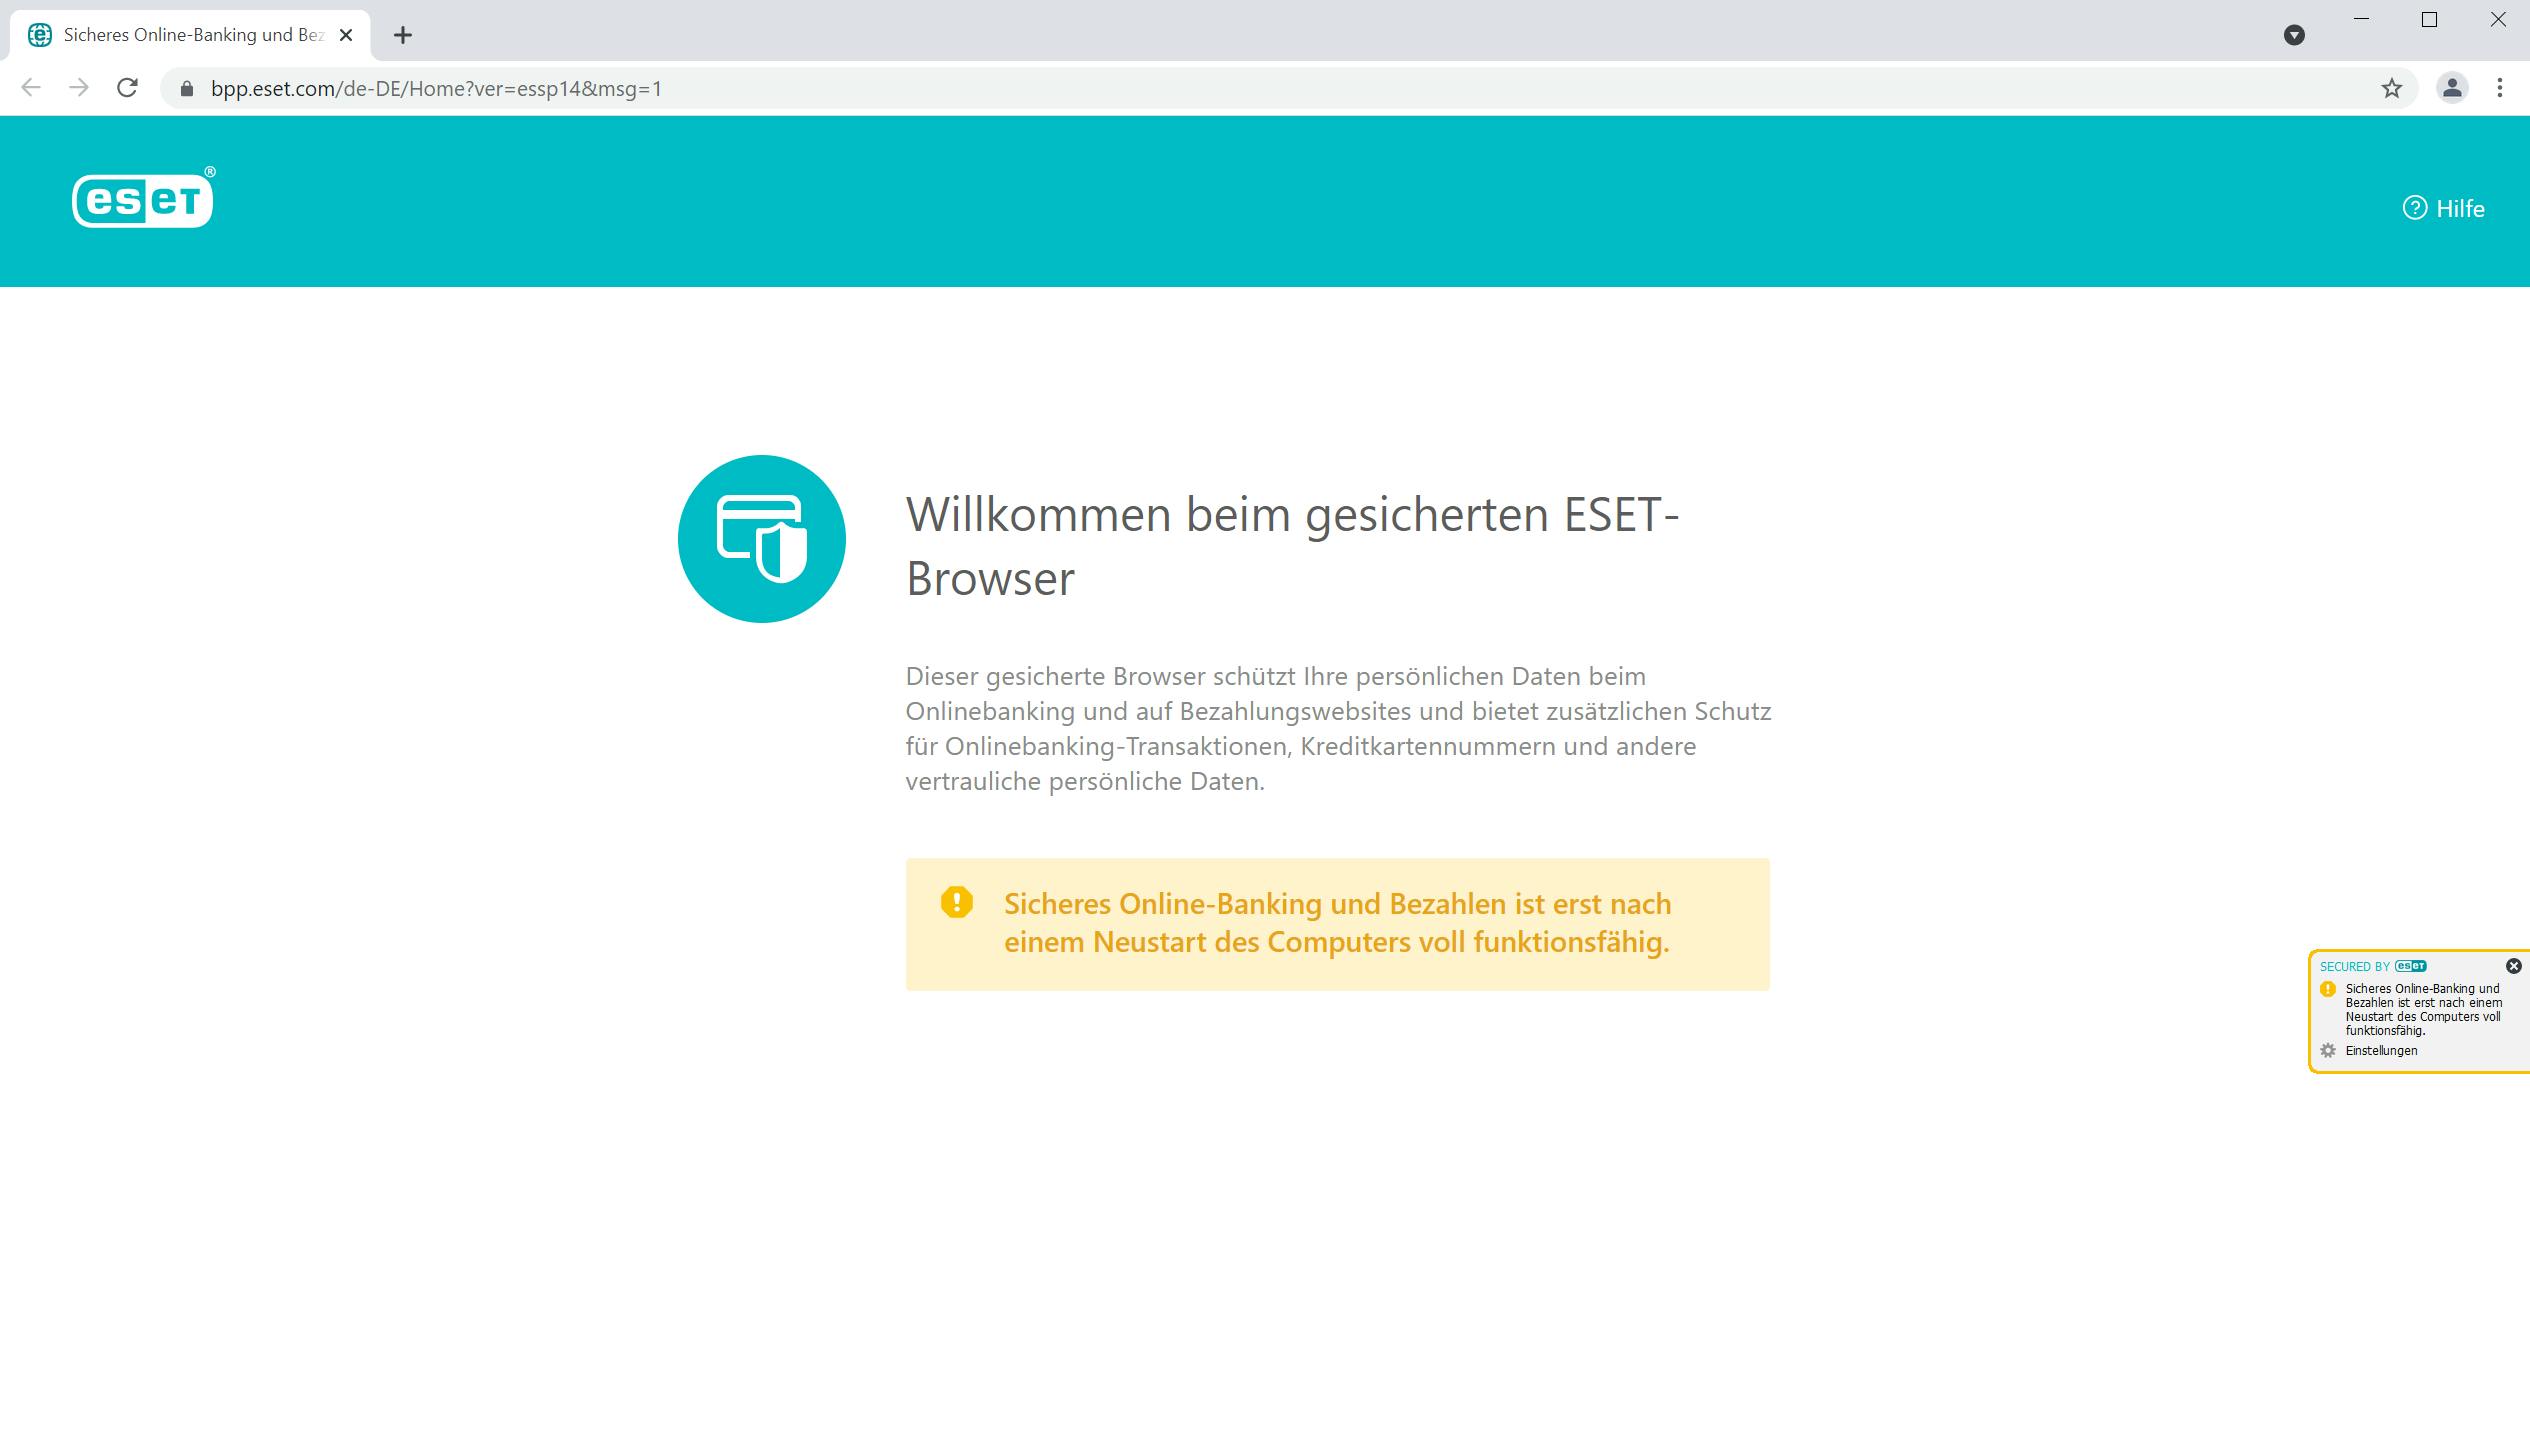
Task: Open a new browser tab
Action: coord(402,35)
